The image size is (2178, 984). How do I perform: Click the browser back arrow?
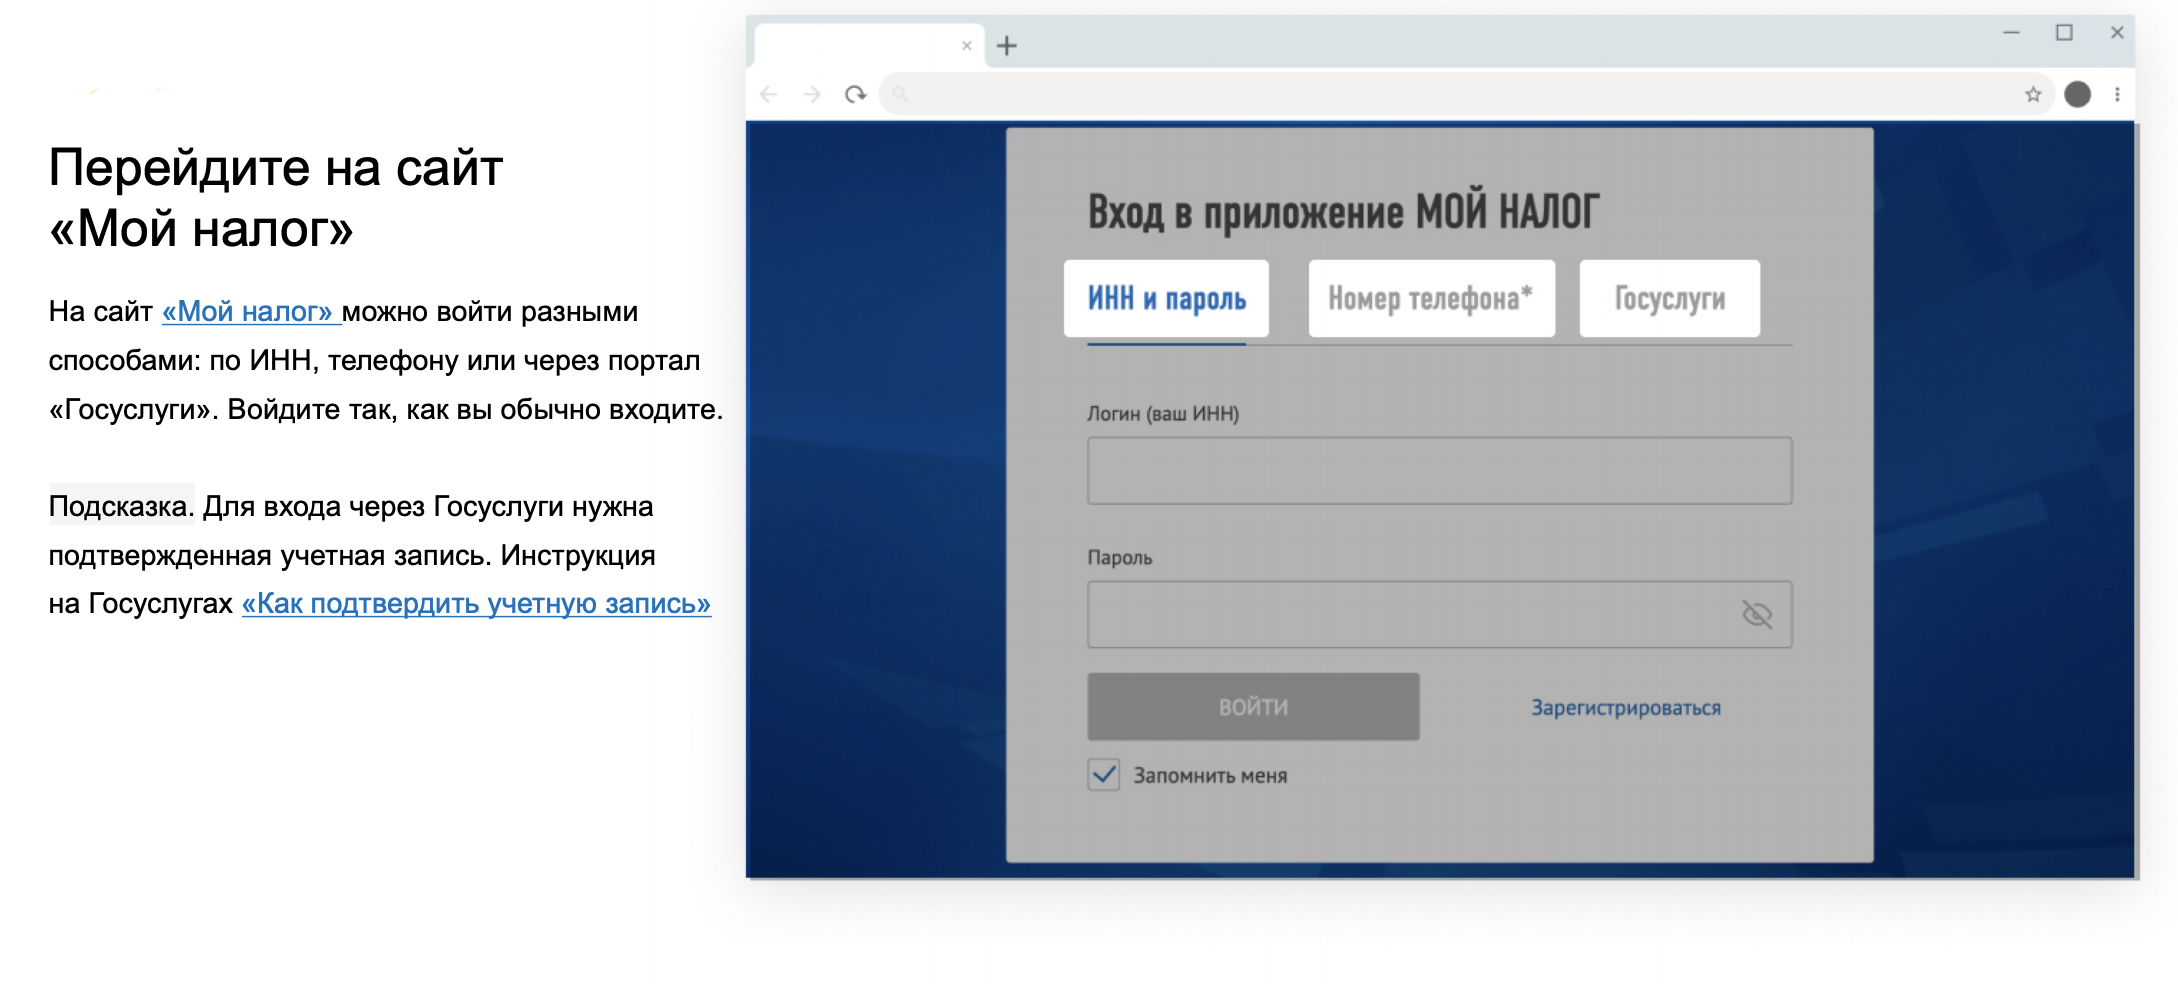(768, 94)
